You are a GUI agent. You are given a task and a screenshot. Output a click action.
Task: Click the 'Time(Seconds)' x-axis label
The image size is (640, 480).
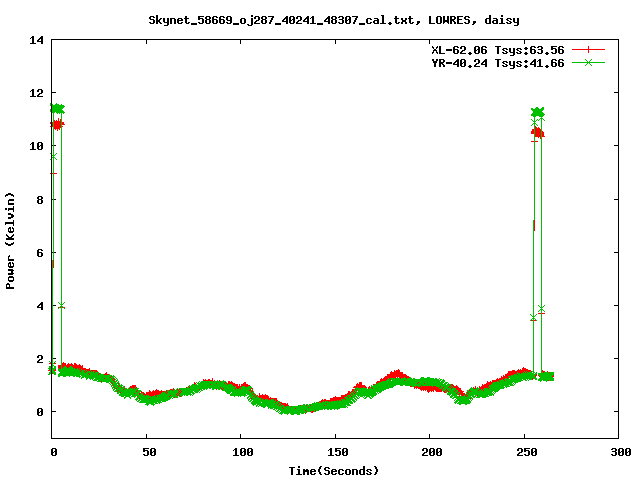click(333, 471)
